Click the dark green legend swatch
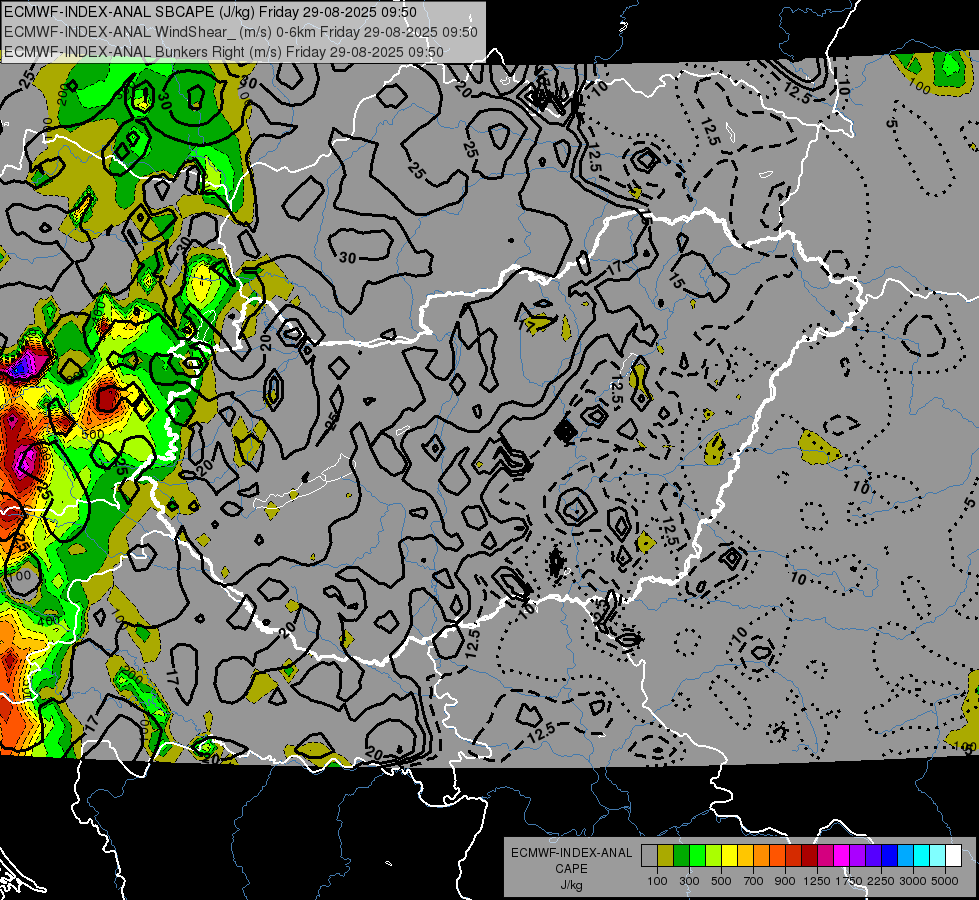 [681, 856]
